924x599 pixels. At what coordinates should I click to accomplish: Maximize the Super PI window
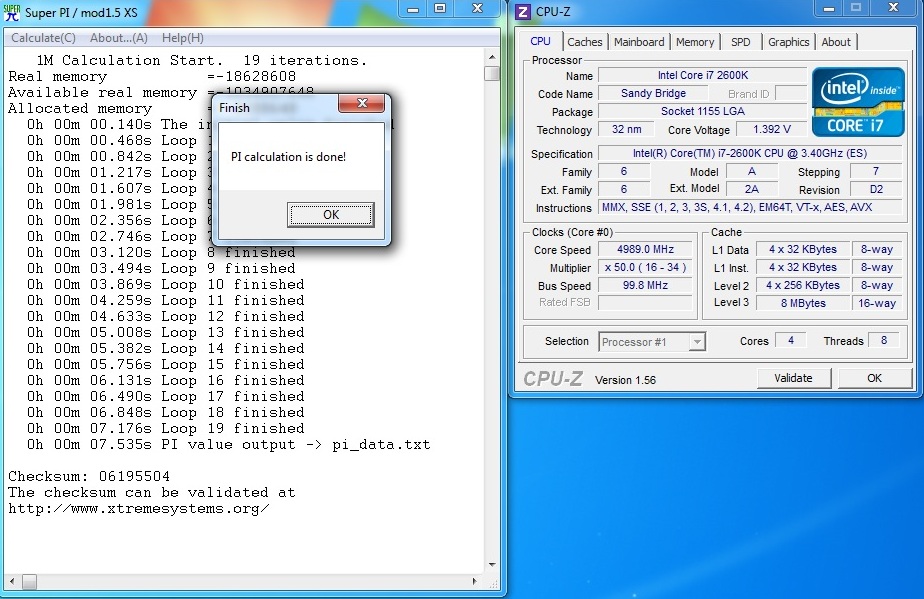coord(440,9)
